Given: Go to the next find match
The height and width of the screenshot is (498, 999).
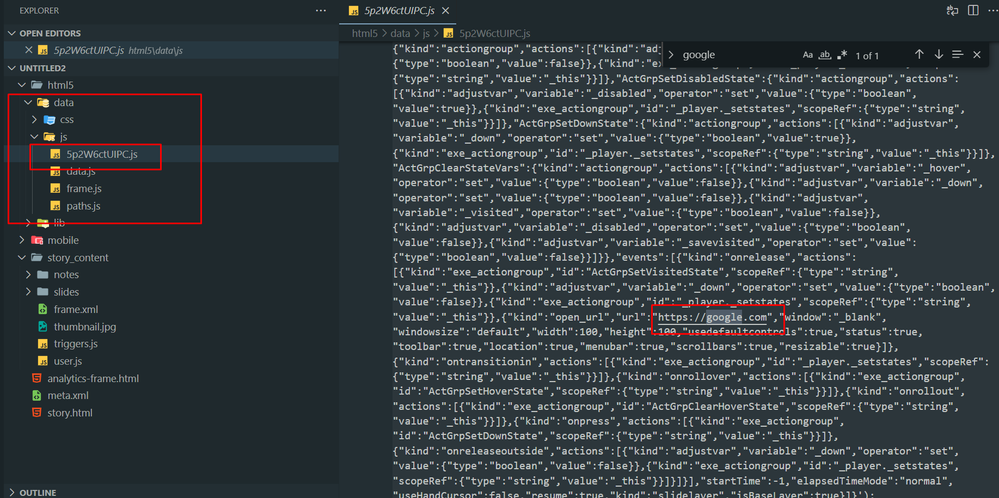Looking at the screenshot, I should [938, 55].
